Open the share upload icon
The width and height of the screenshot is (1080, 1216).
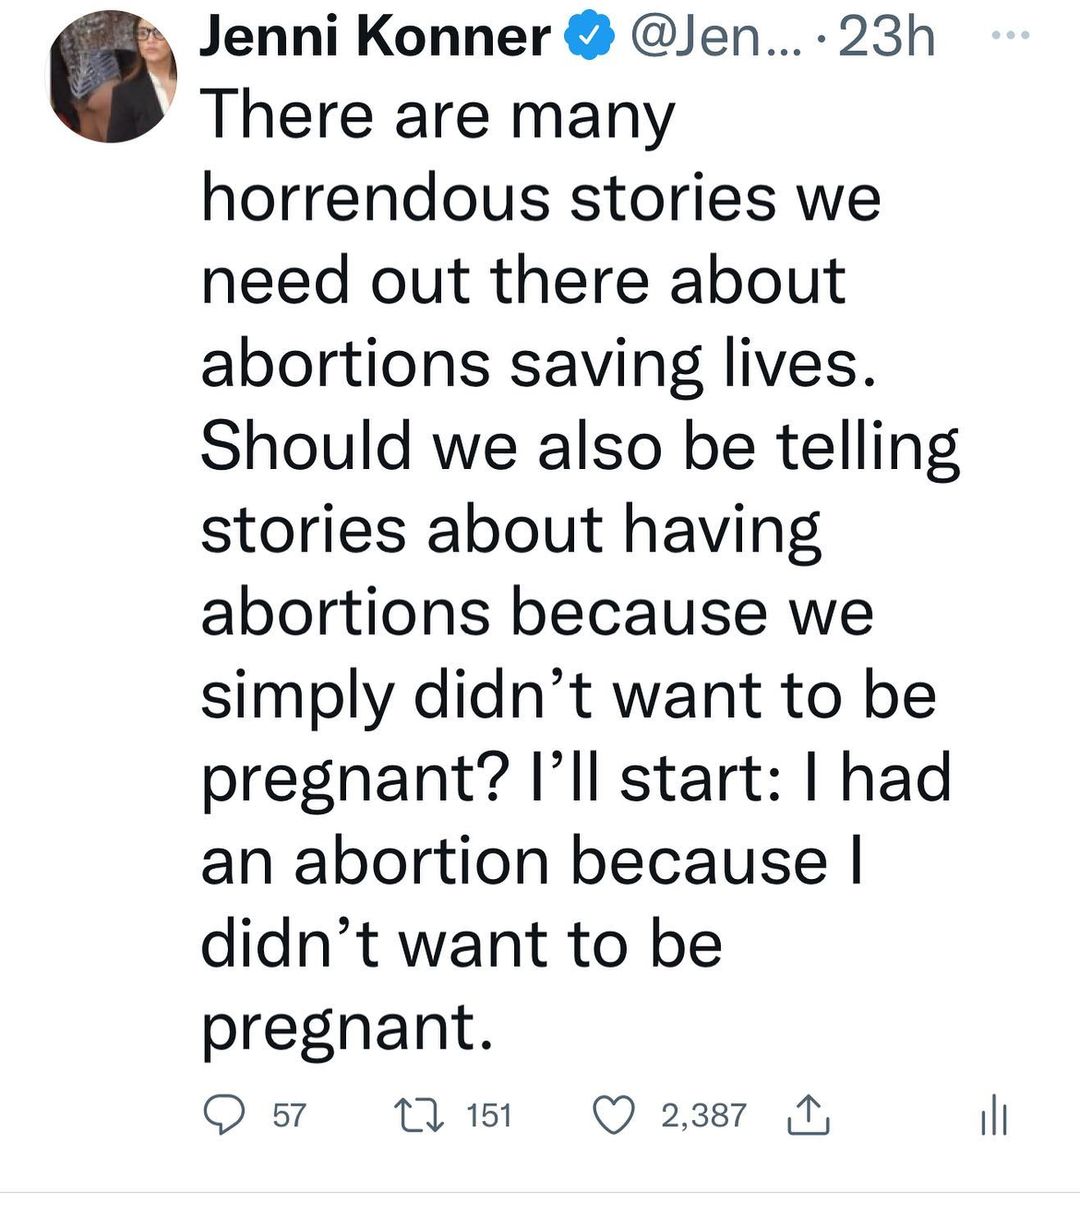(x=809, y=1115)
